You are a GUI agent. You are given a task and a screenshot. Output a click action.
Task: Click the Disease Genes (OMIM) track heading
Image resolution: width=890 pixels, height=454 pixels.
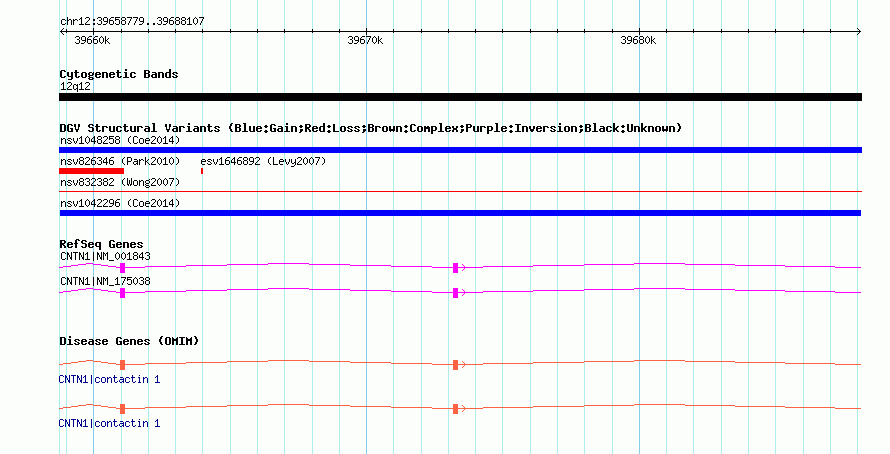point(129,341)
